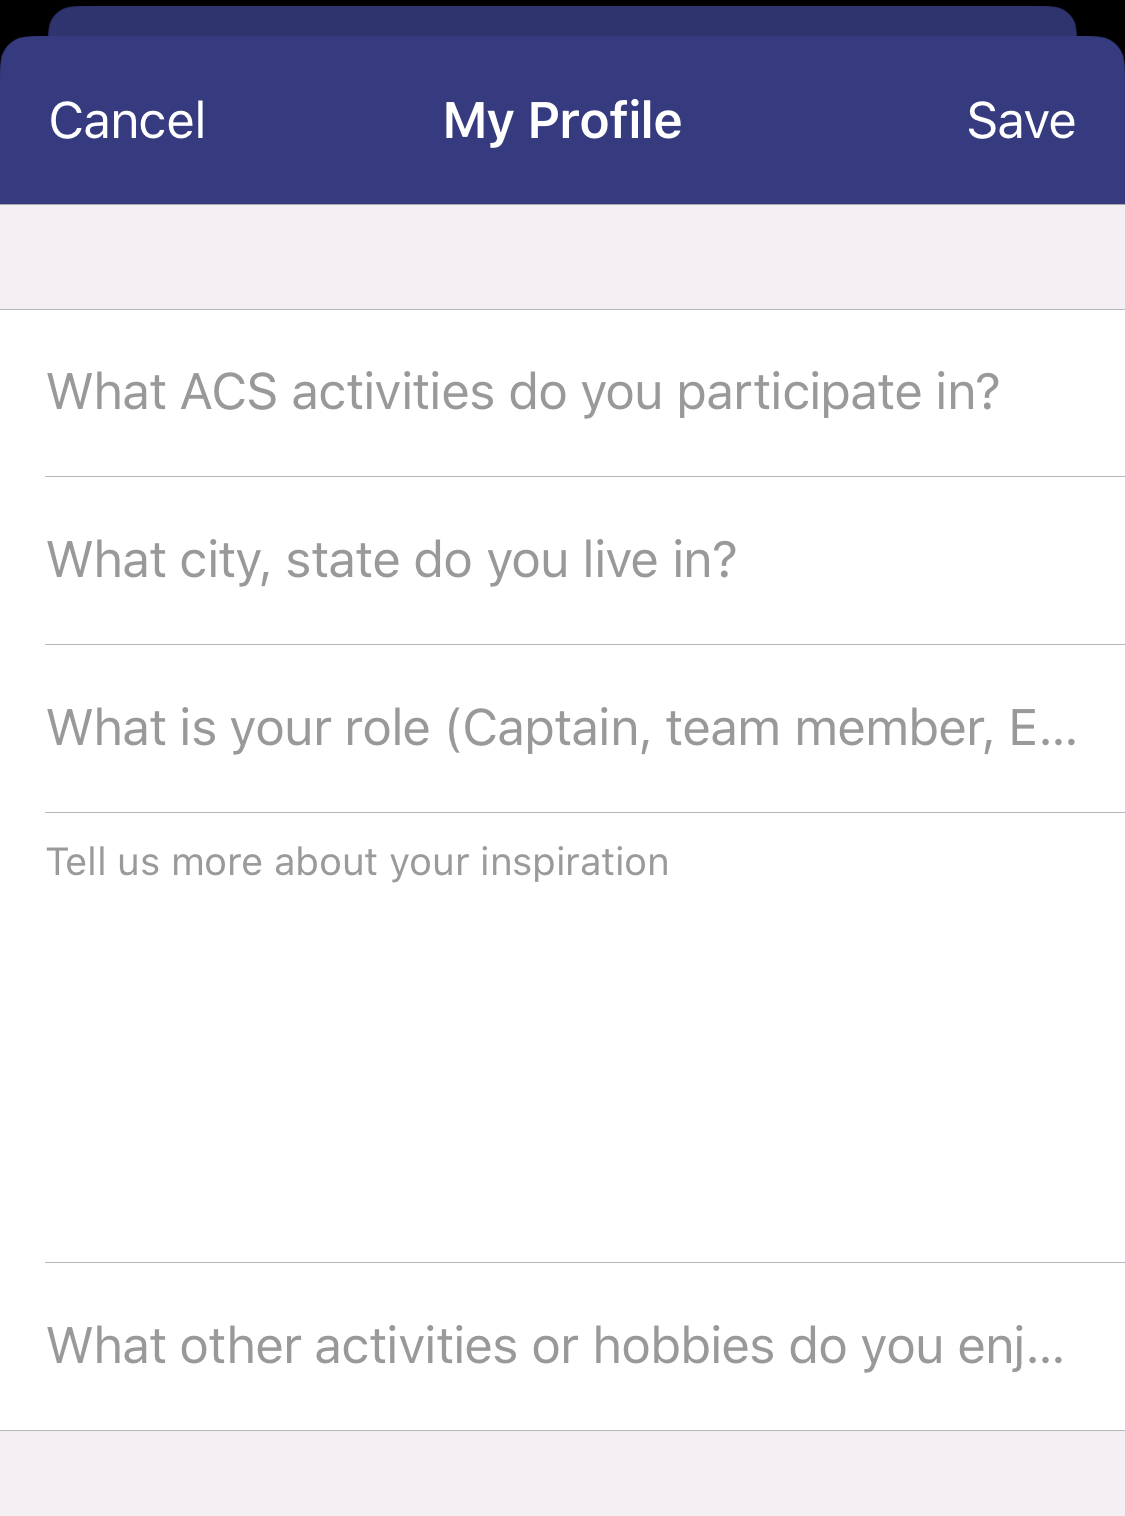Tap the "Tell us more" placeholder text

[x=357, y=862]
